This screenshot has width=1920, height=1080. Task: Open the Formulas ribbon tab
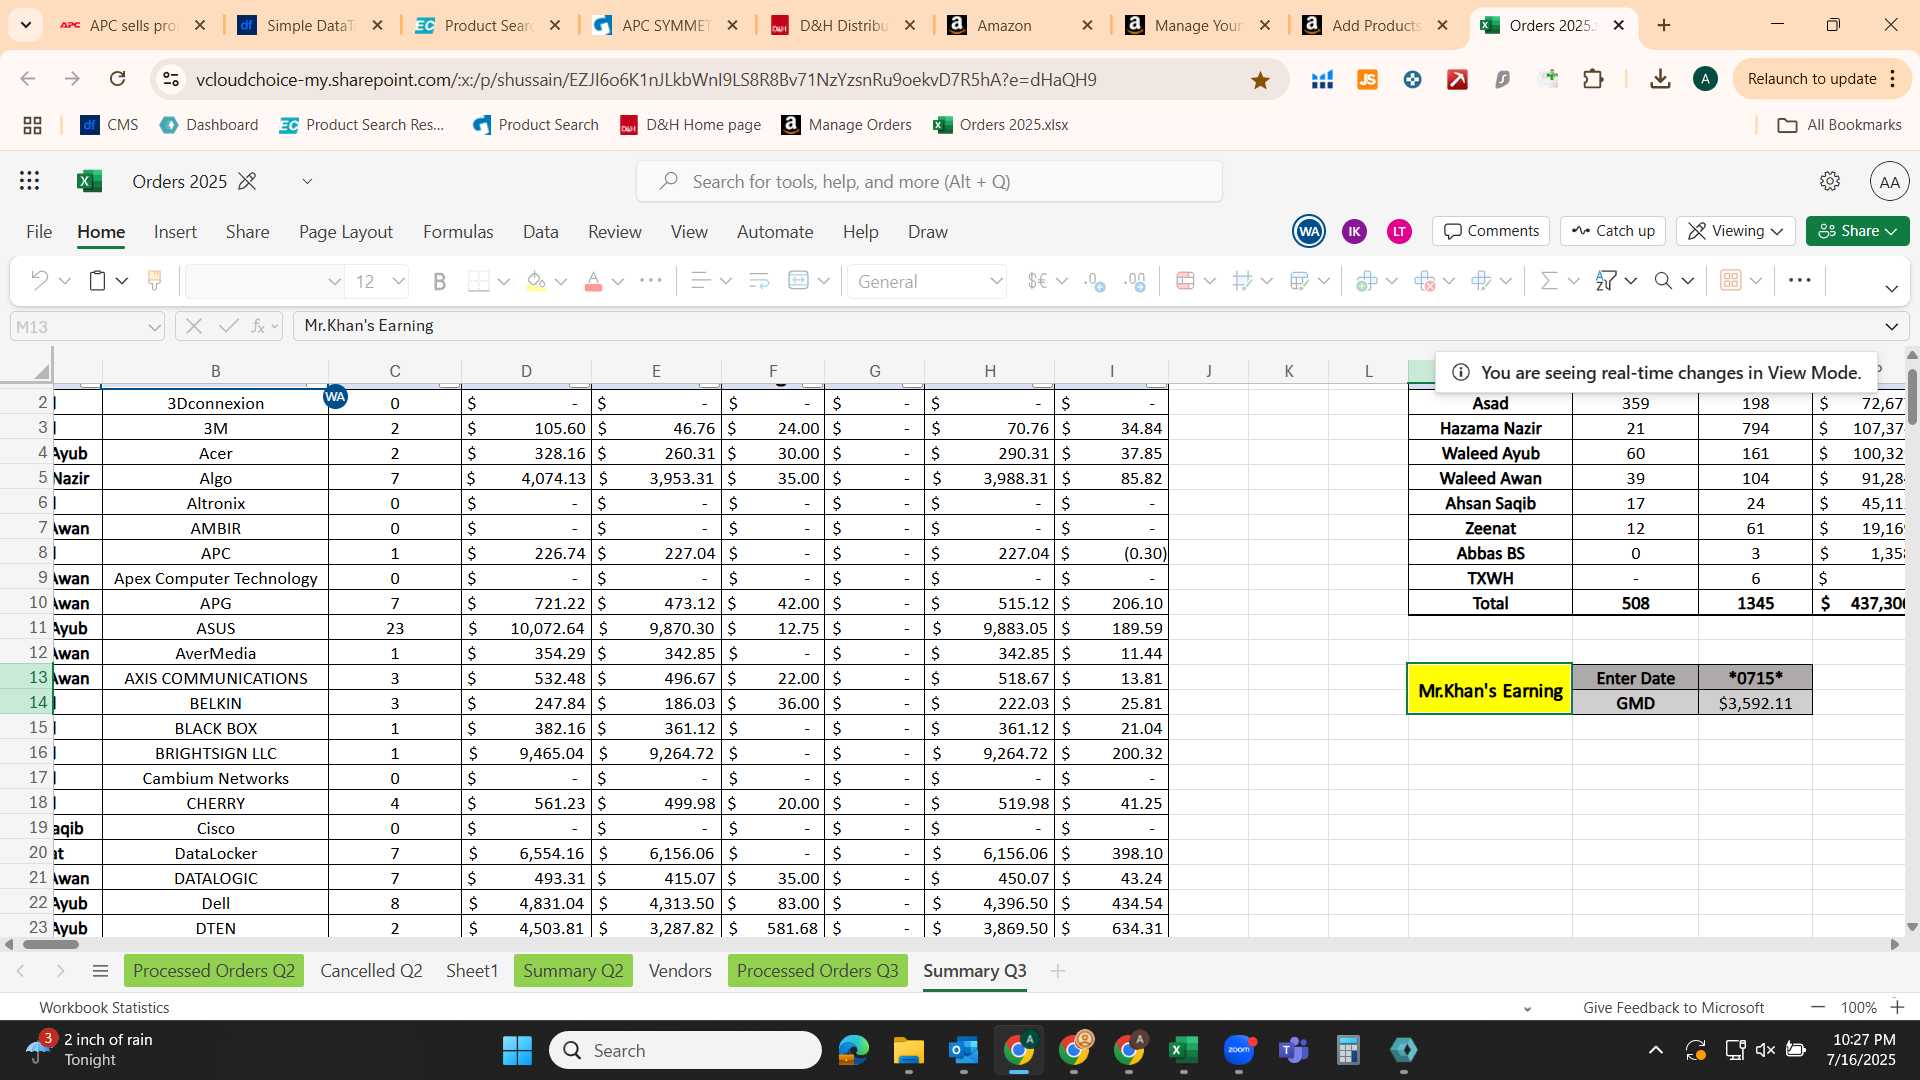tap(458, 232)
